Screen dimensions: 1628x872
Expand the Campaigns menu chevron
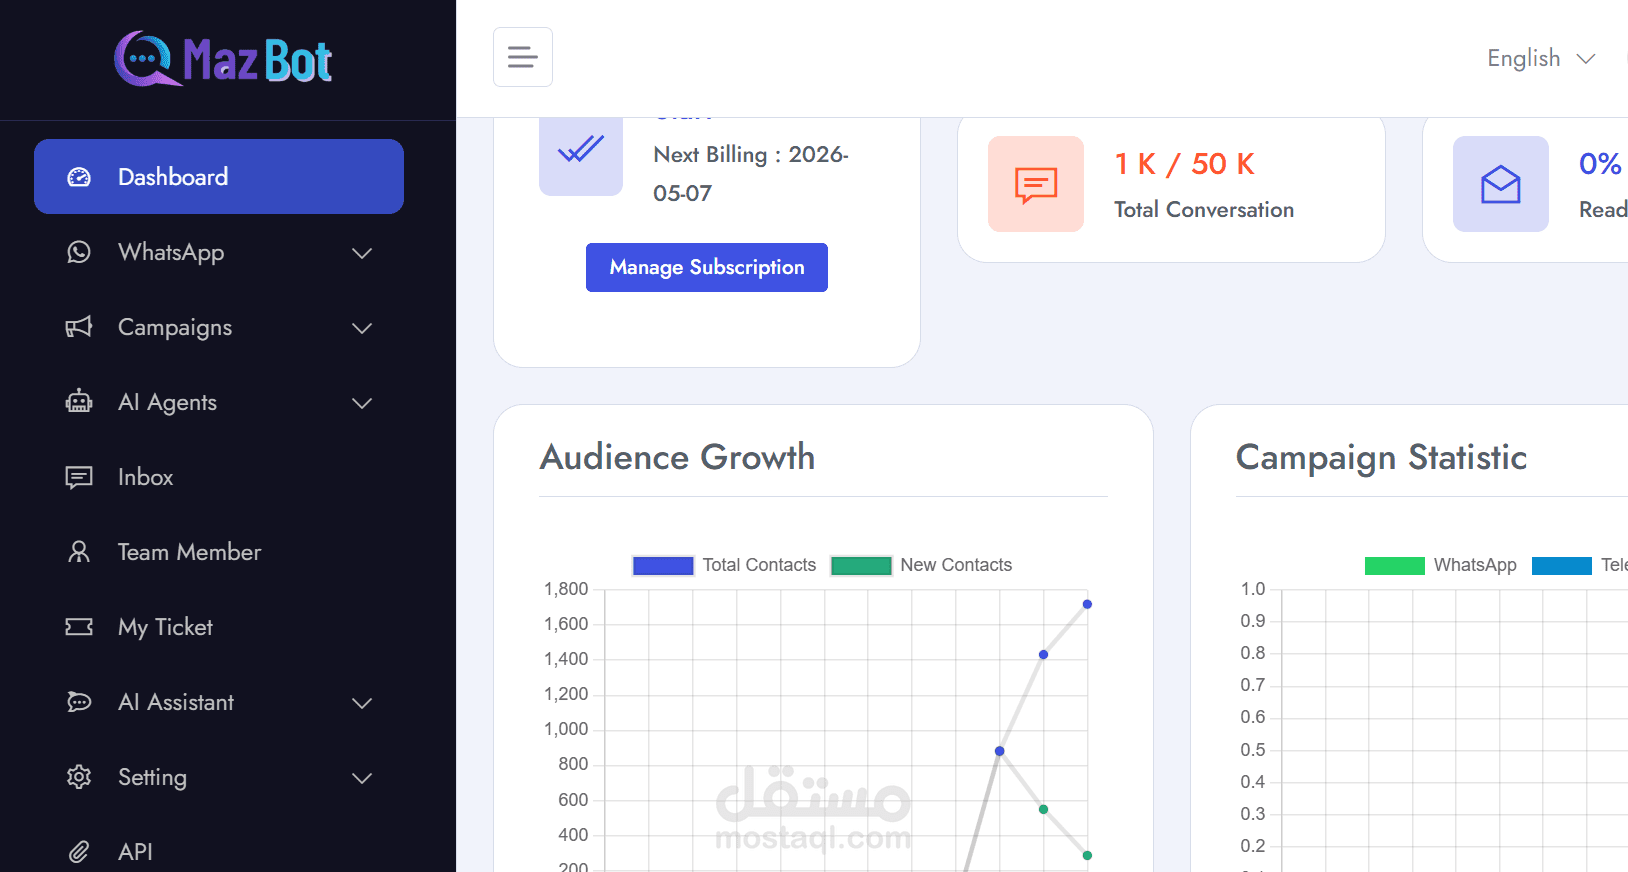pyautogui.click(x=362, y=328)
